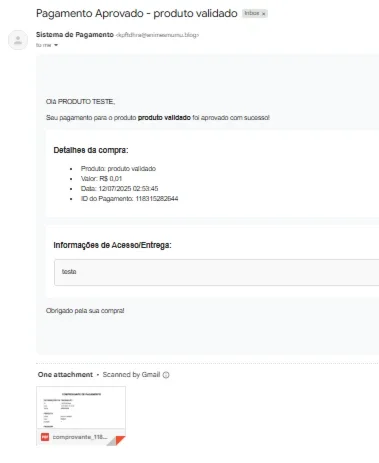Click the 'teste' access information box

[217, 272]
